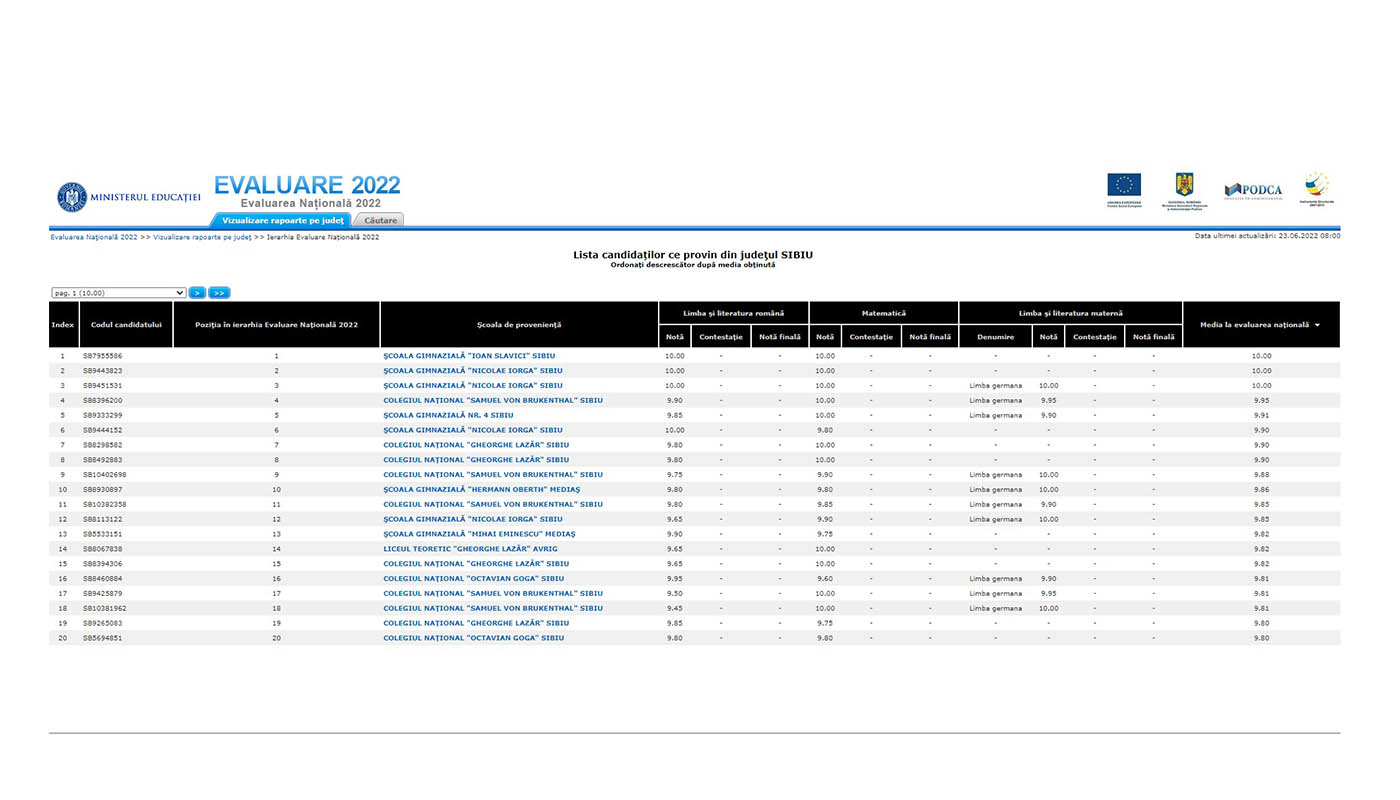Open Școala Gimnazială Nr. 4 Sibiu link
This screenshot has width=1400, height=800.
tap(448, 415)
